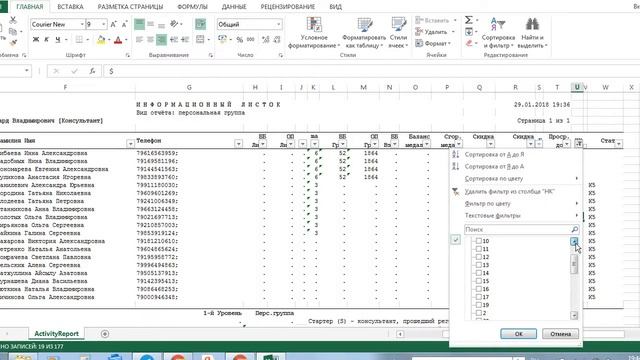Screen dimensions: 640x360
Task: Decrease indent in the alignment group
Action: pos(174,40)
